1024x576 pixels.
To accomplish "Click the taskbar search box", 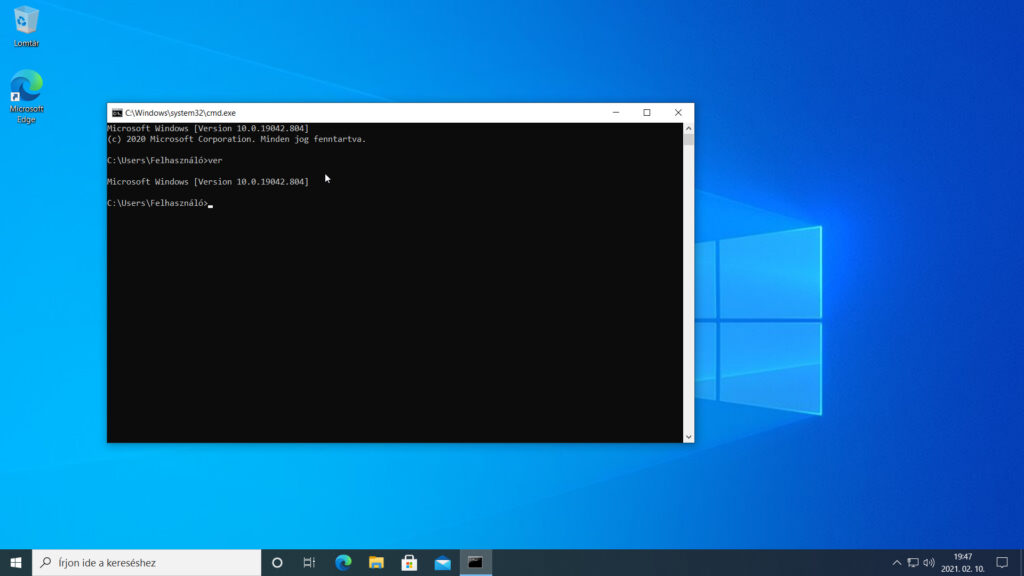I will (x=146, y=562).
